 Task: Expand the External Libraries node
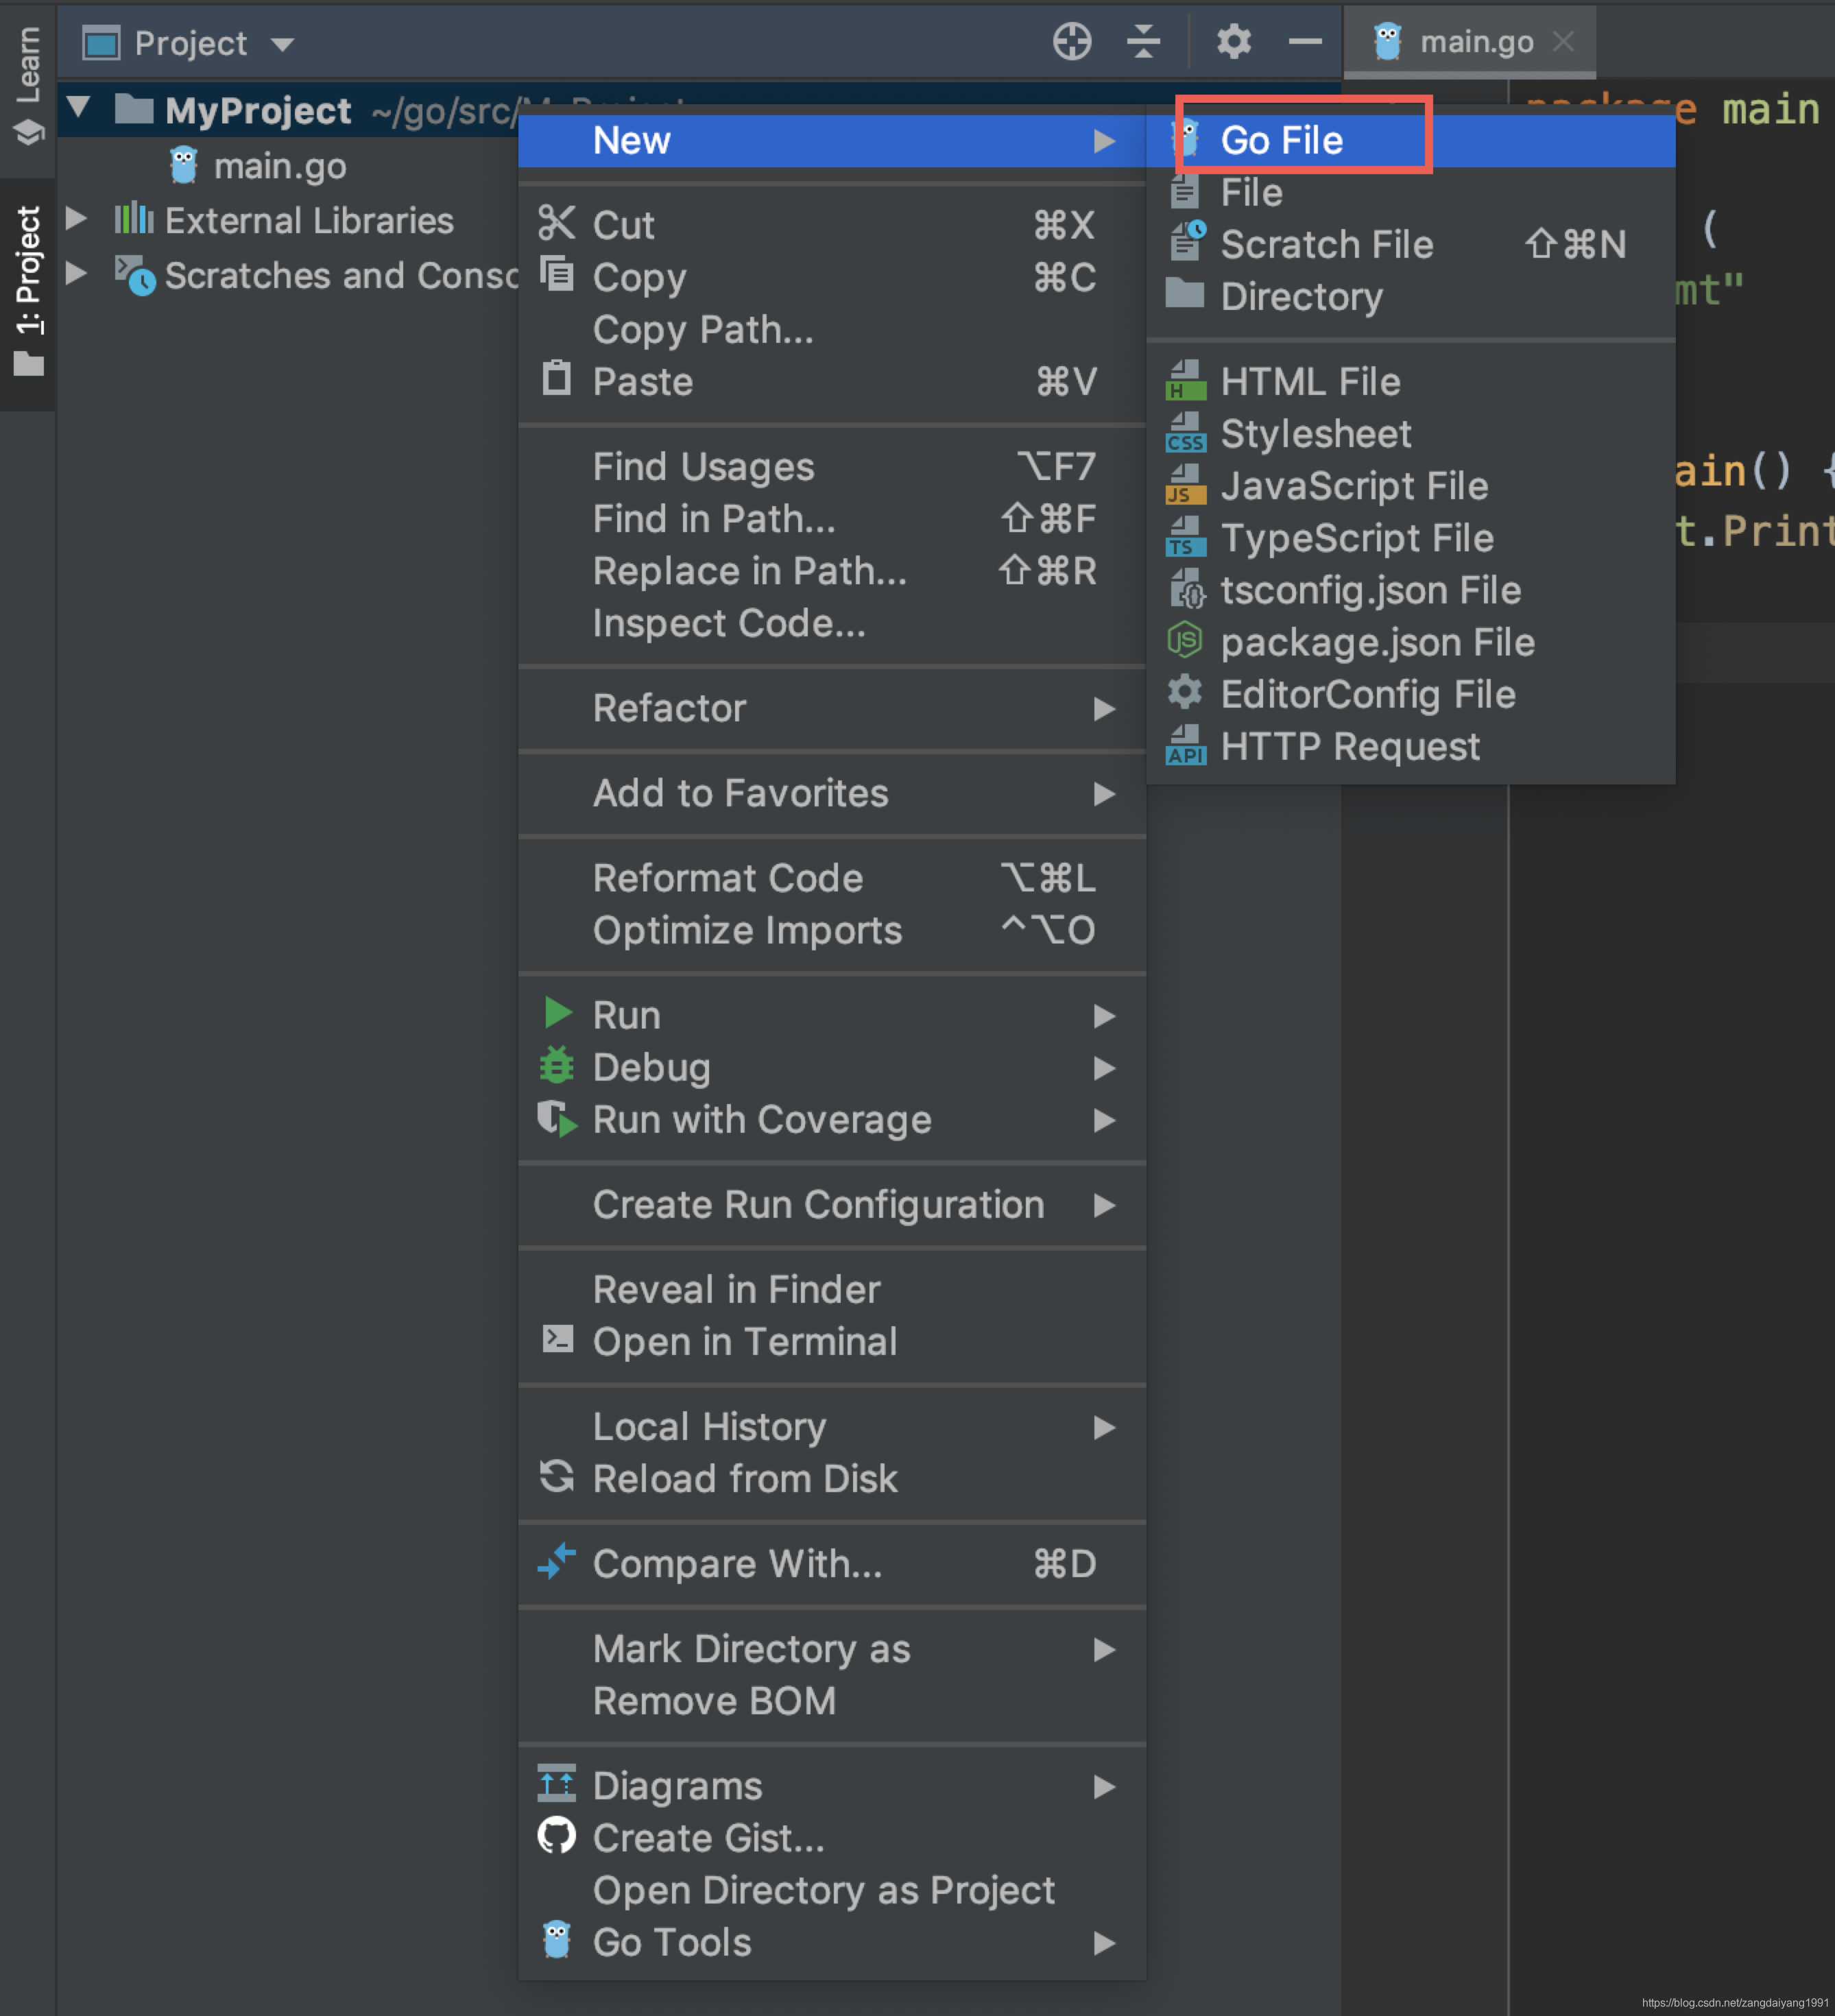pos(76,219)
